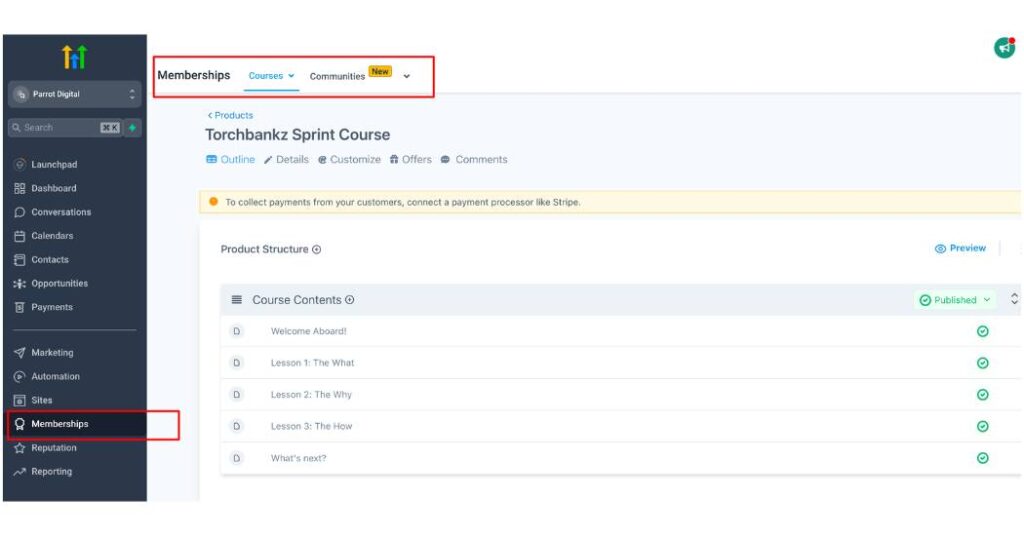1024x536 pixels.
Task: Toggle published check for Welcome Aboard!
Action: pos(982,331)
